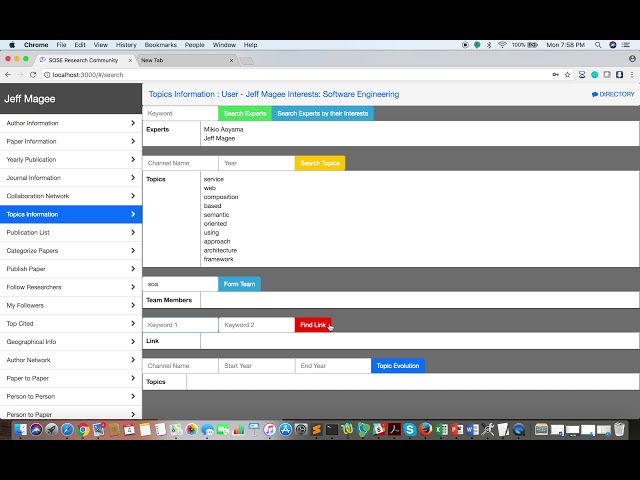Open the Chrome File menu

61,45
